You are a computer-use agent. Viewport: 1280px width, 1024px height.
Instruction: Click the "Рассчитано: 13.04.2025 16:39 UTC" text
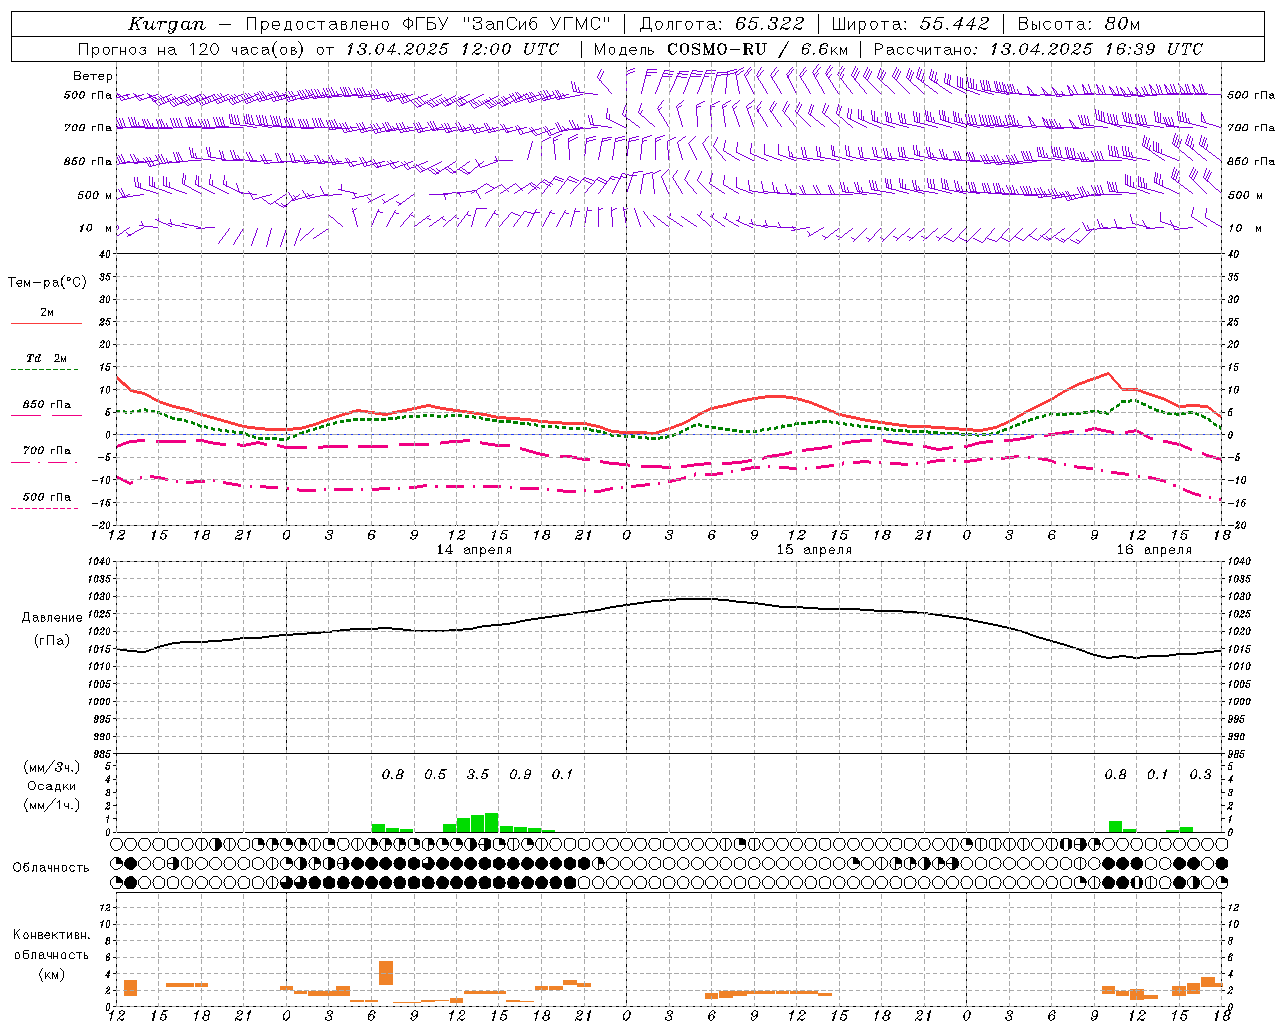point(1038,49)
